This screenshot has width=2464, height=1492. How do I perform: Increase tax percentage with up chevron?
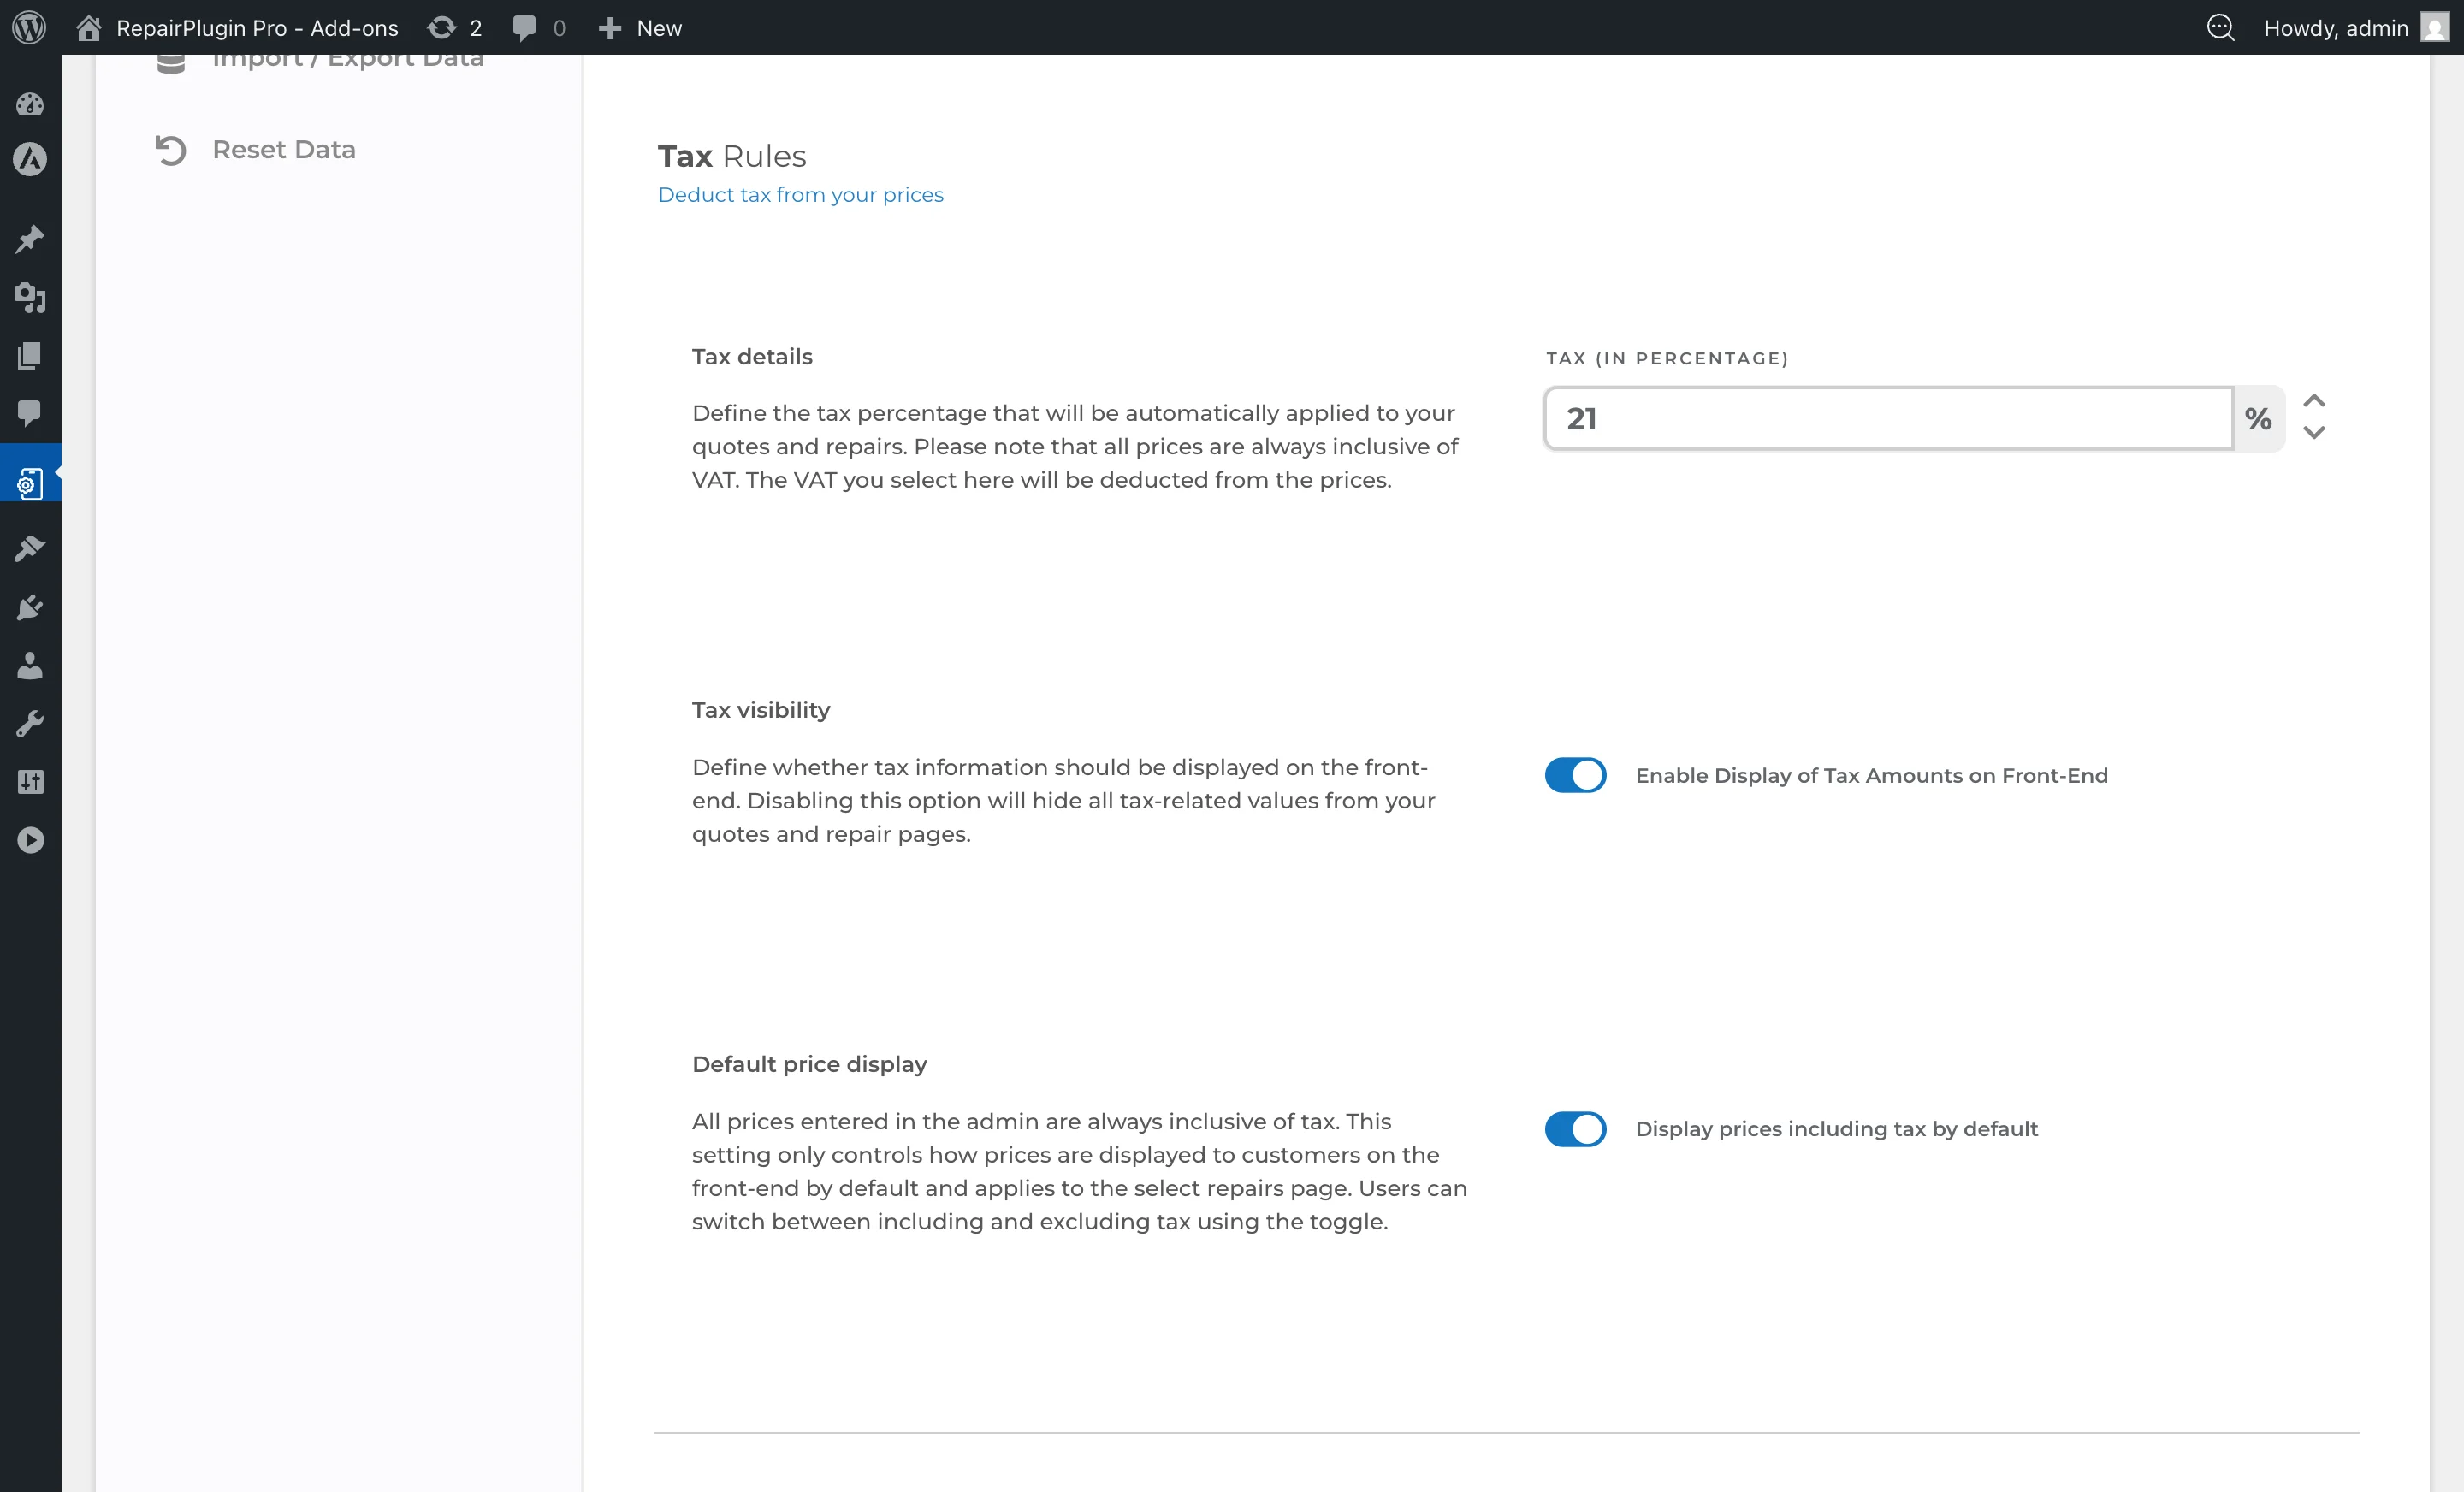tap(2313, 401)
